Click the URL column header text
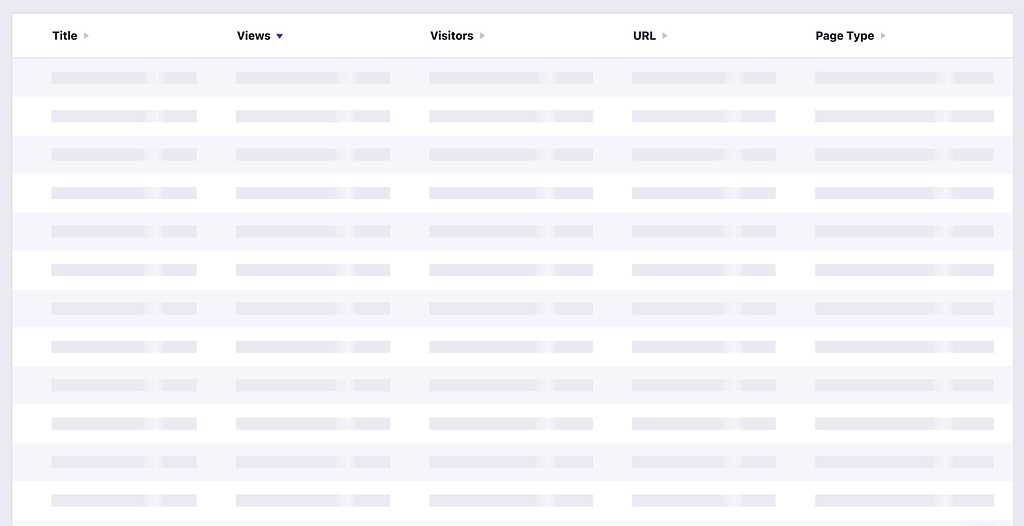 (644, 36)
